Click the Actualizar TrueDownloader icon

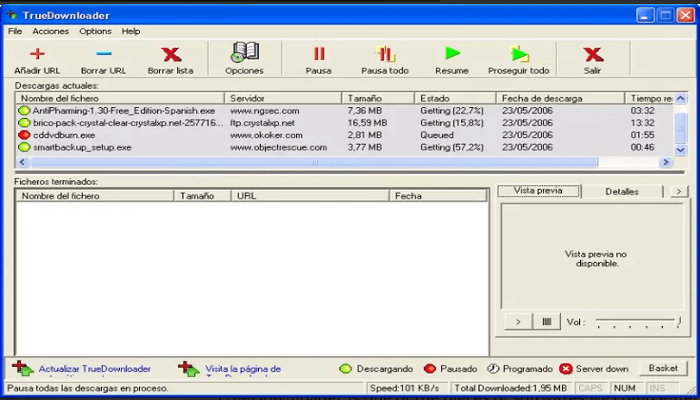pyautogui.click(x=23, y=369)
